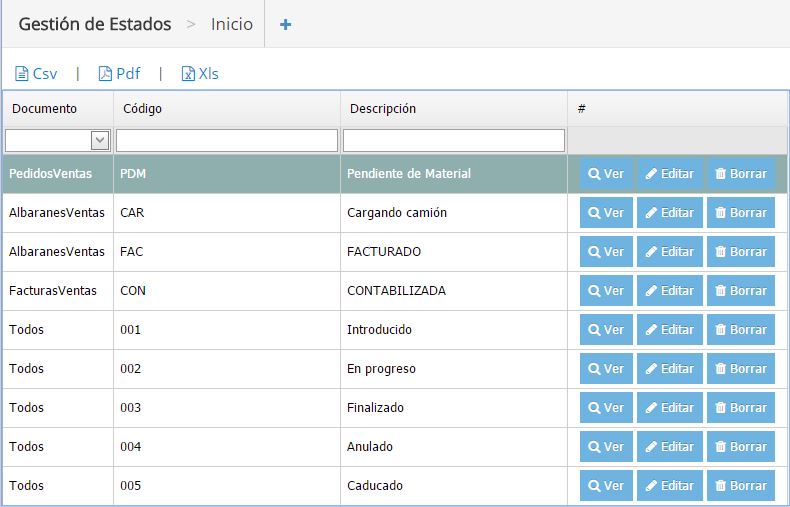Delete the Caducado row
Viewport: 790px width, 507px height.
[741, 485]
